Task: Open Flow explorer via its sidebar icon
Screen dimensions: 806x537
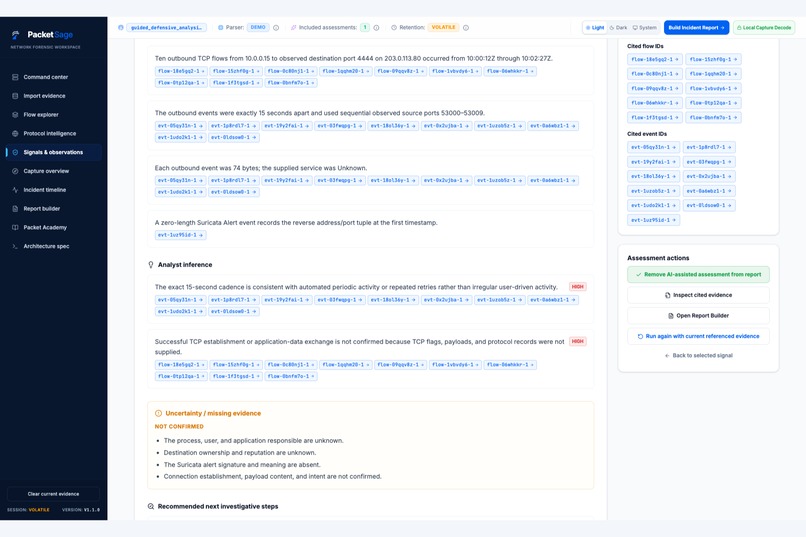Action: [x=15, y=115]
